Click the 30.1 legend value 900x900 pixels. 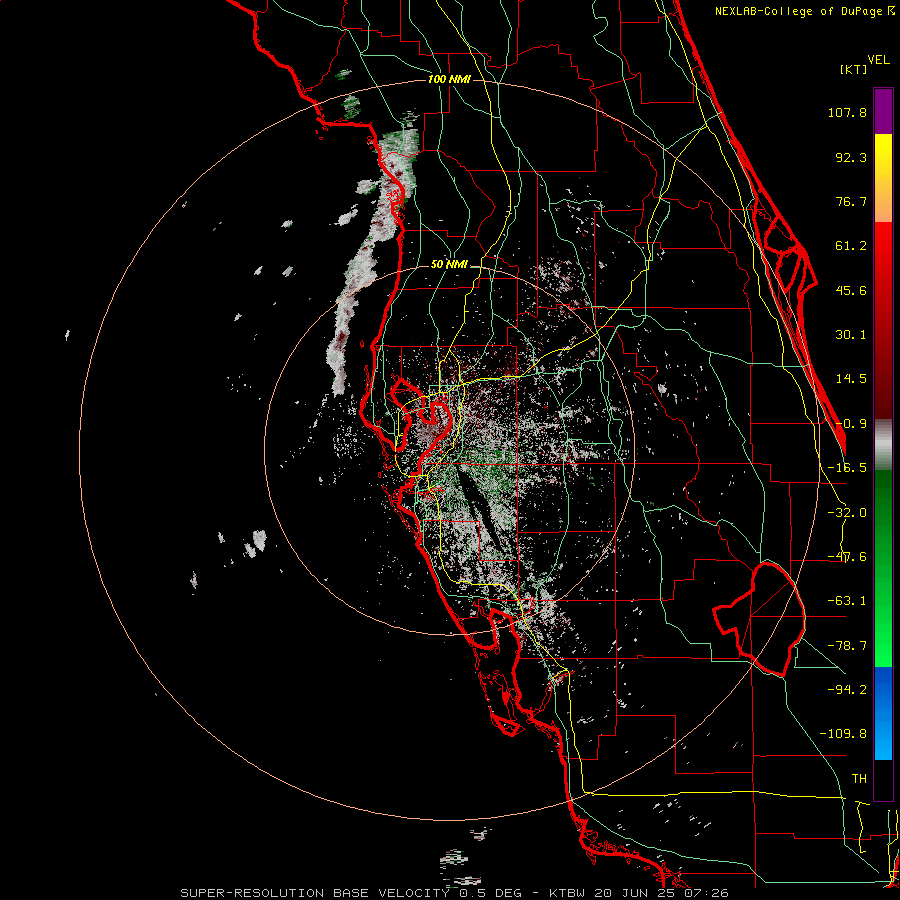(851, 335)
